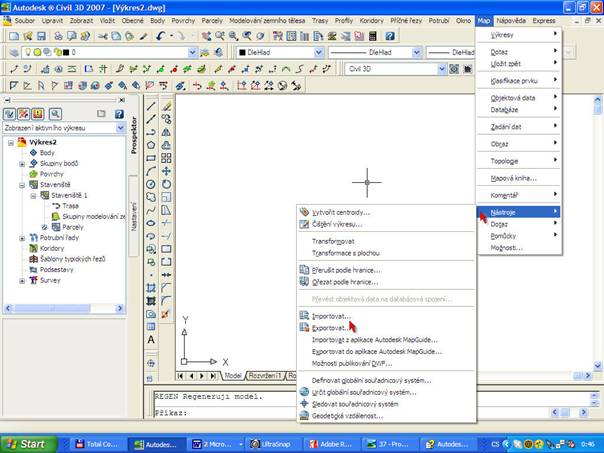The width and height of the screenshot is (604, 453).
Task: Open UltraSnap from the taskbar
Action: pyautogui.click(x=272, y=445)
